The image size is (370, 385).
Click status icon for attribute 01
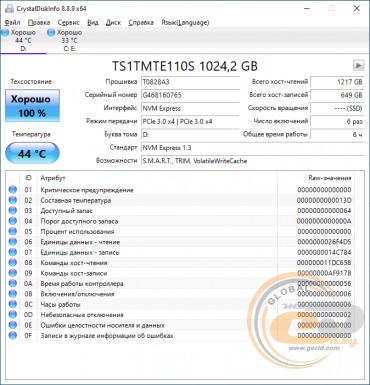tap(13, 190)
